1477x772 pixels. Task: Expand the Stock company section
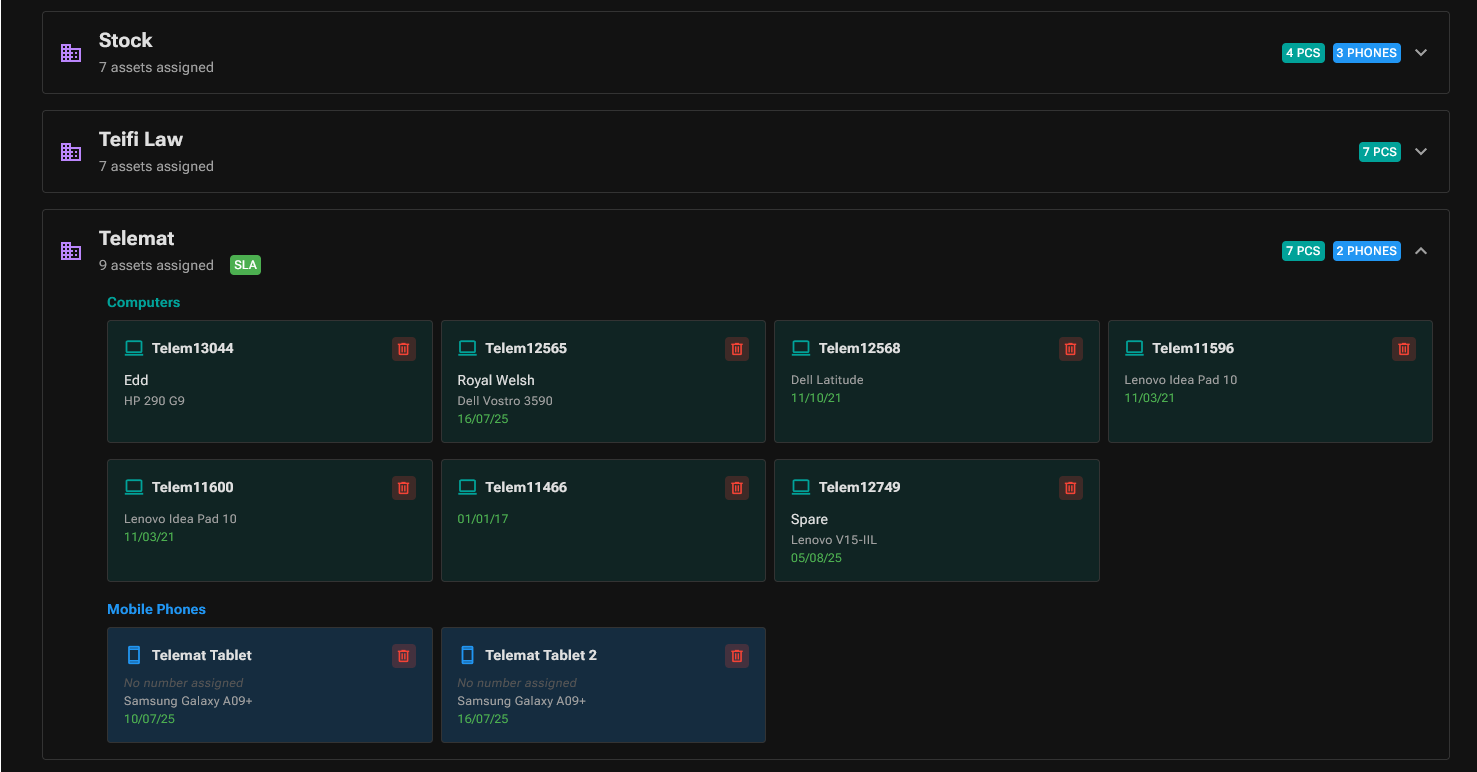[x=1421, y=53]
